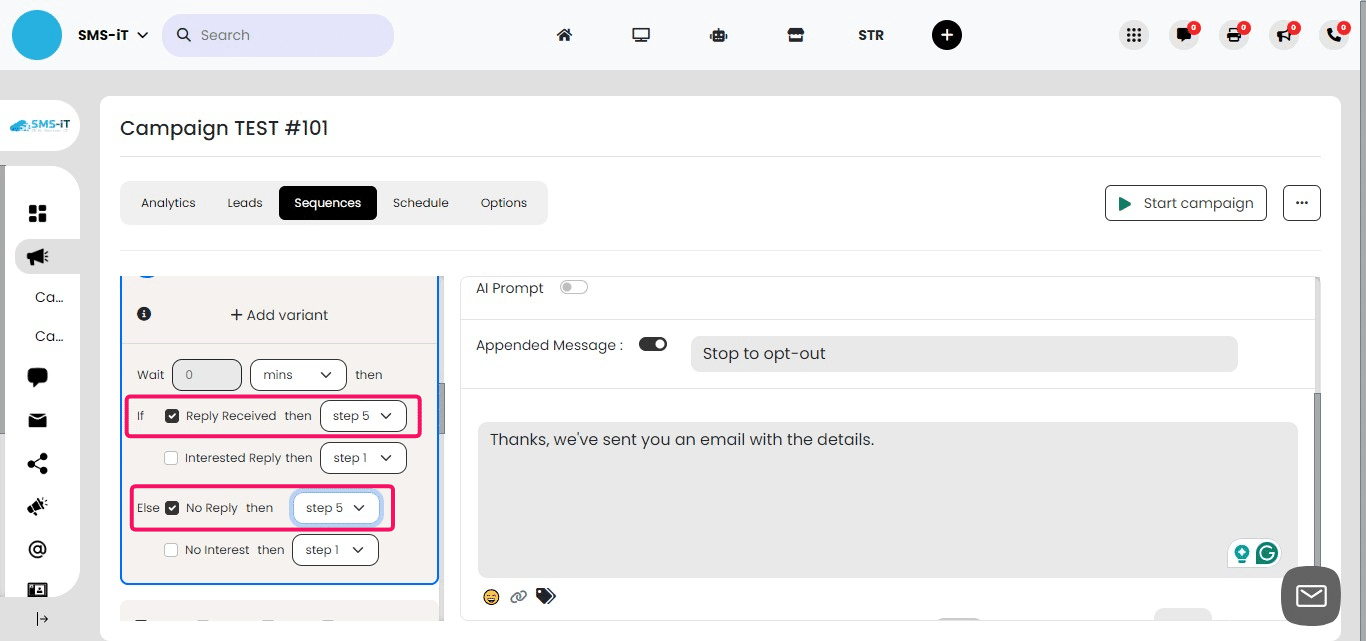Disable the Appended Message toggle

[653, 343]
